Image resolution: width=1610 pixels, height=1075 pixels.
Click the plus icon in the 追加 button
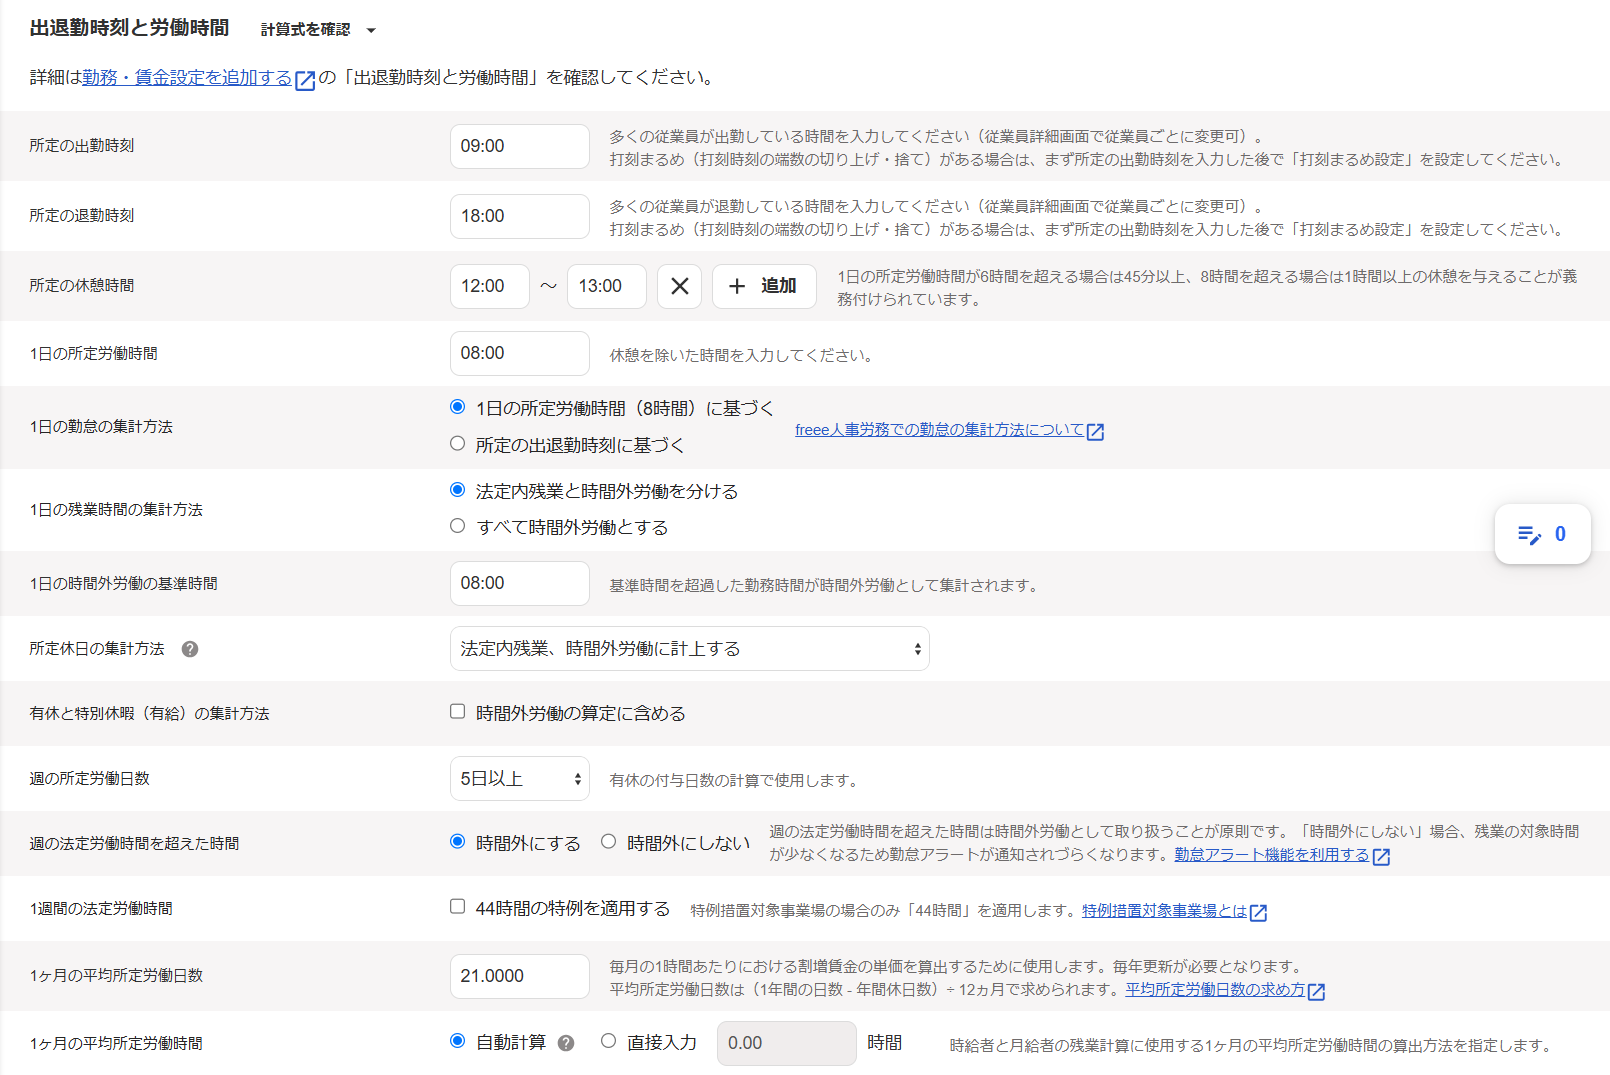point(737,286)
